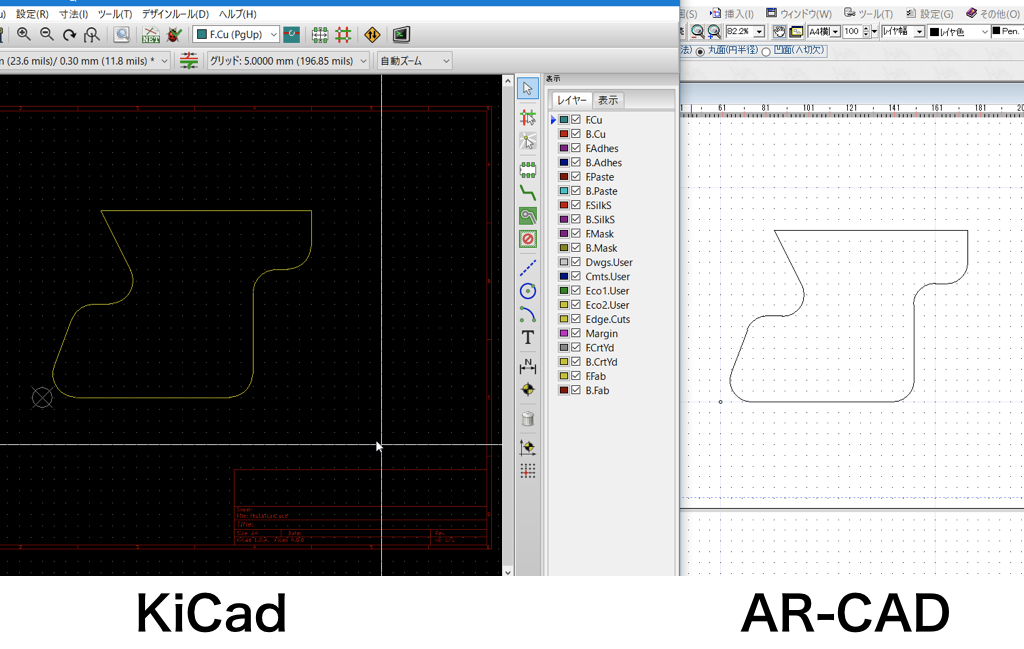
Task: Run design rules check with the ladybug icon
Action: pos(174,34)
